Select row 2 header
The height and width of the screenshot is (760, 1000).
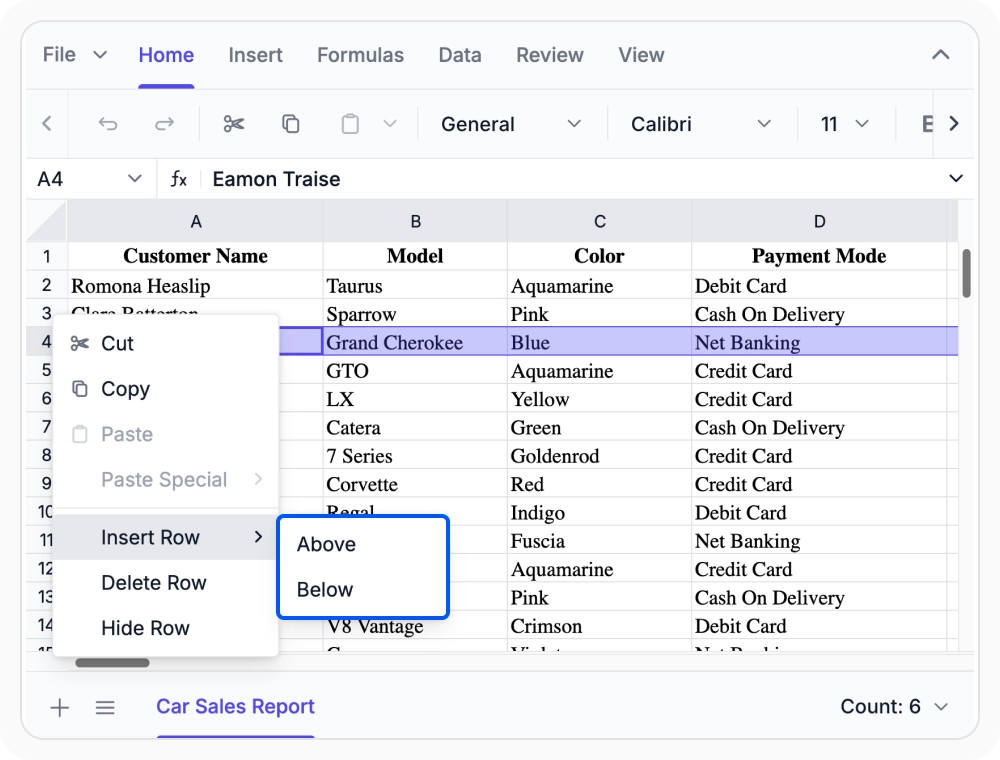(x=47, y=285)
